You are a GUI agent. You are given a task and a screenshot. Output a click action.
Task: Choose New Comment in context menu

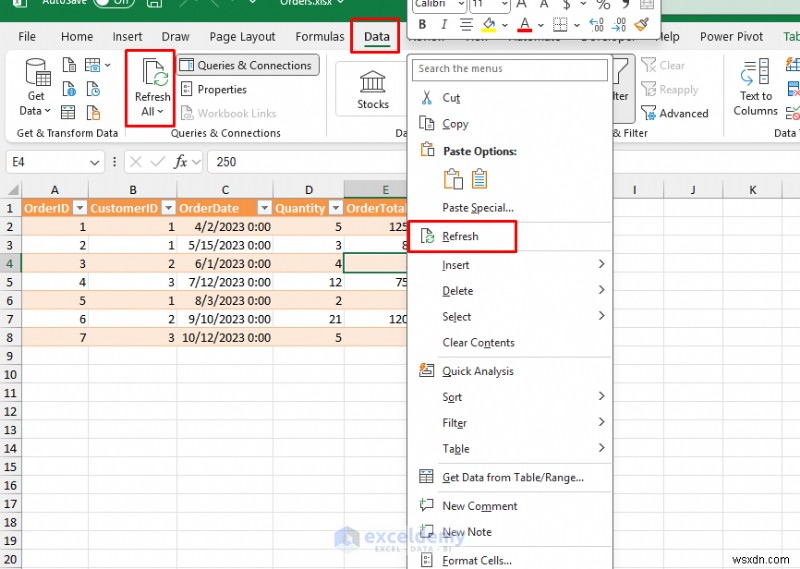tap(510, 506)
